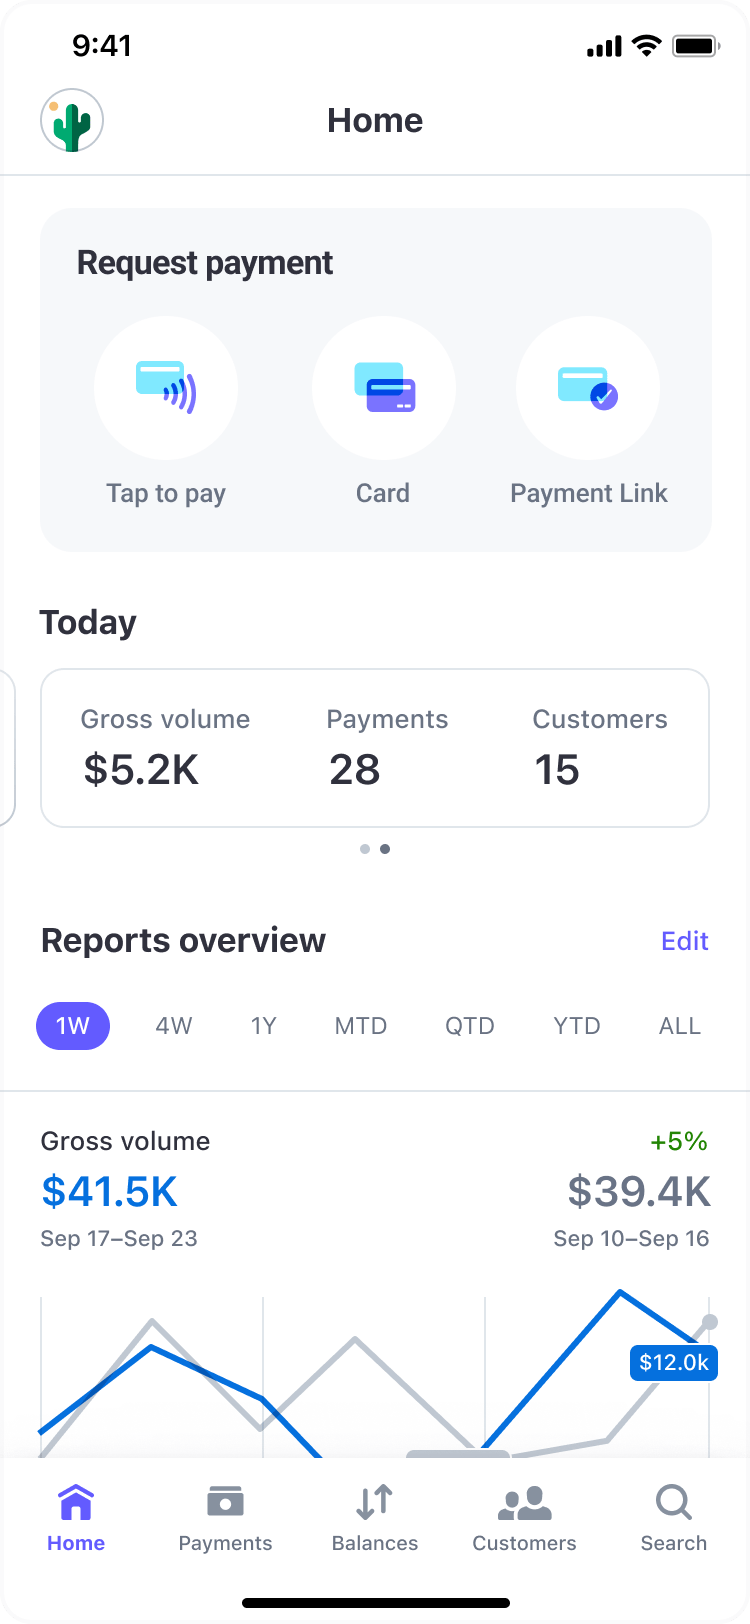This screenshot has width=750, height=1624.
Task: Tap the Search magnifier icon
Action: point(673,1502)
